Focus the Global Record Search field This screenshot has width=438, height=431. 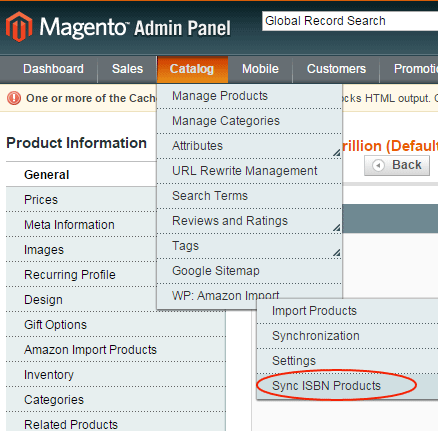coord(350,21)
